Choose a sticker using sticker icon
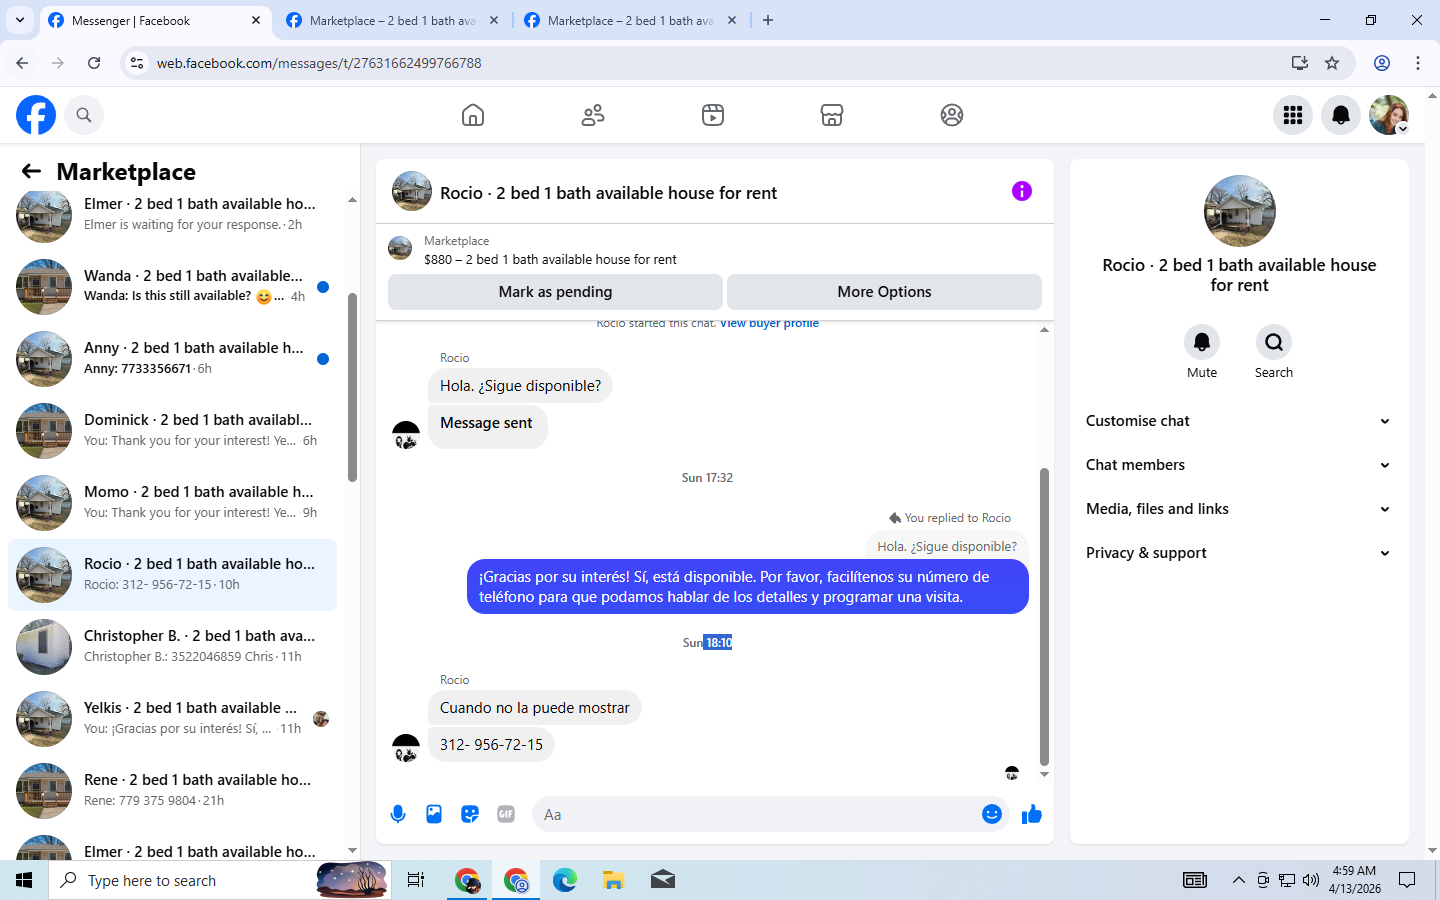Viewport: 1440px width, 900px height. pyautogui.click(x=470, y=814)
